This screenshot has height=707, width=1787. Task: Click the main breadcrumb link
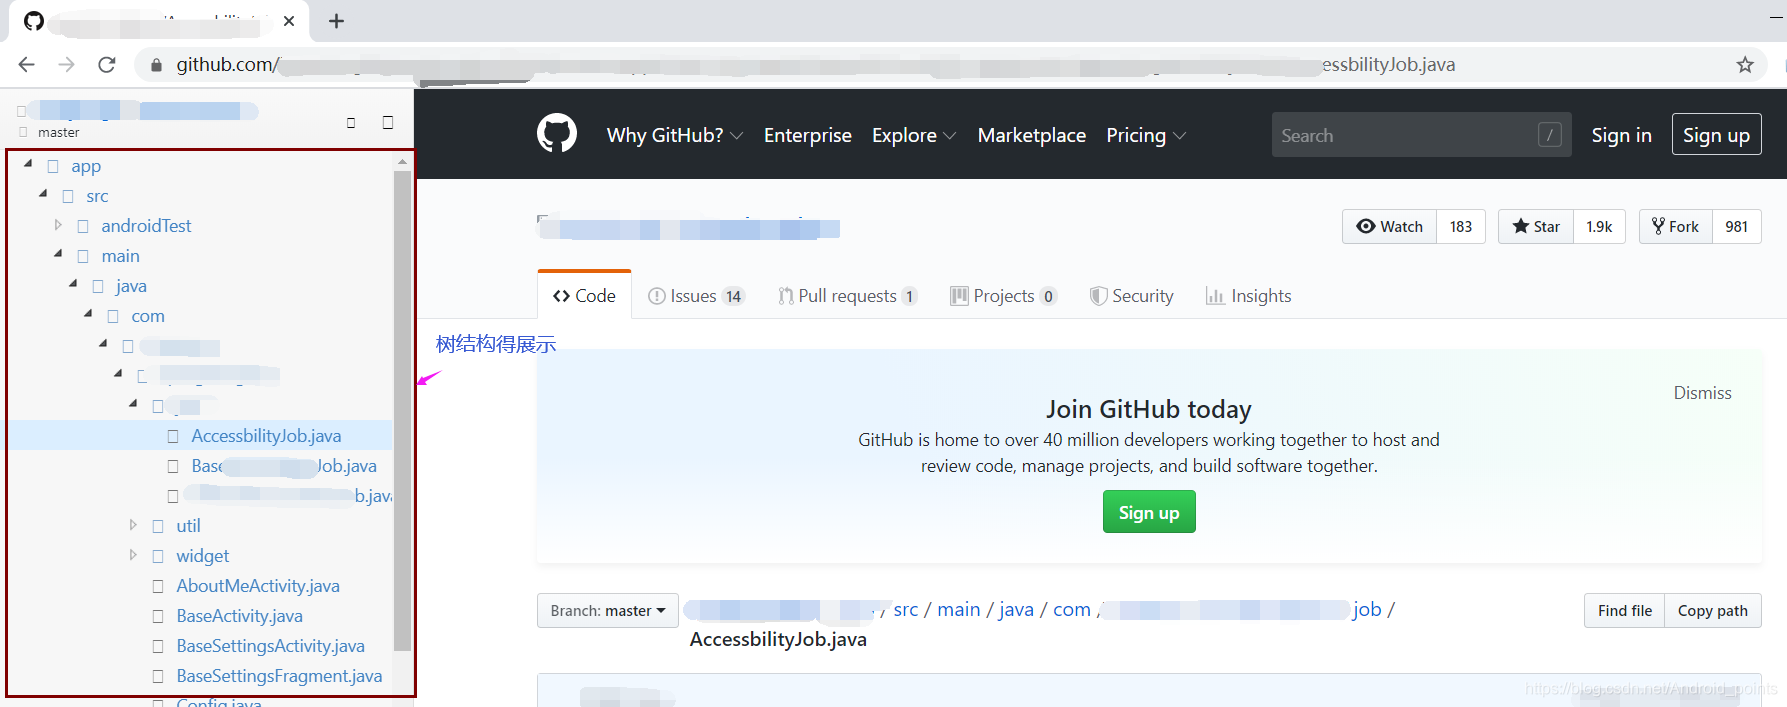click(958, 609)
